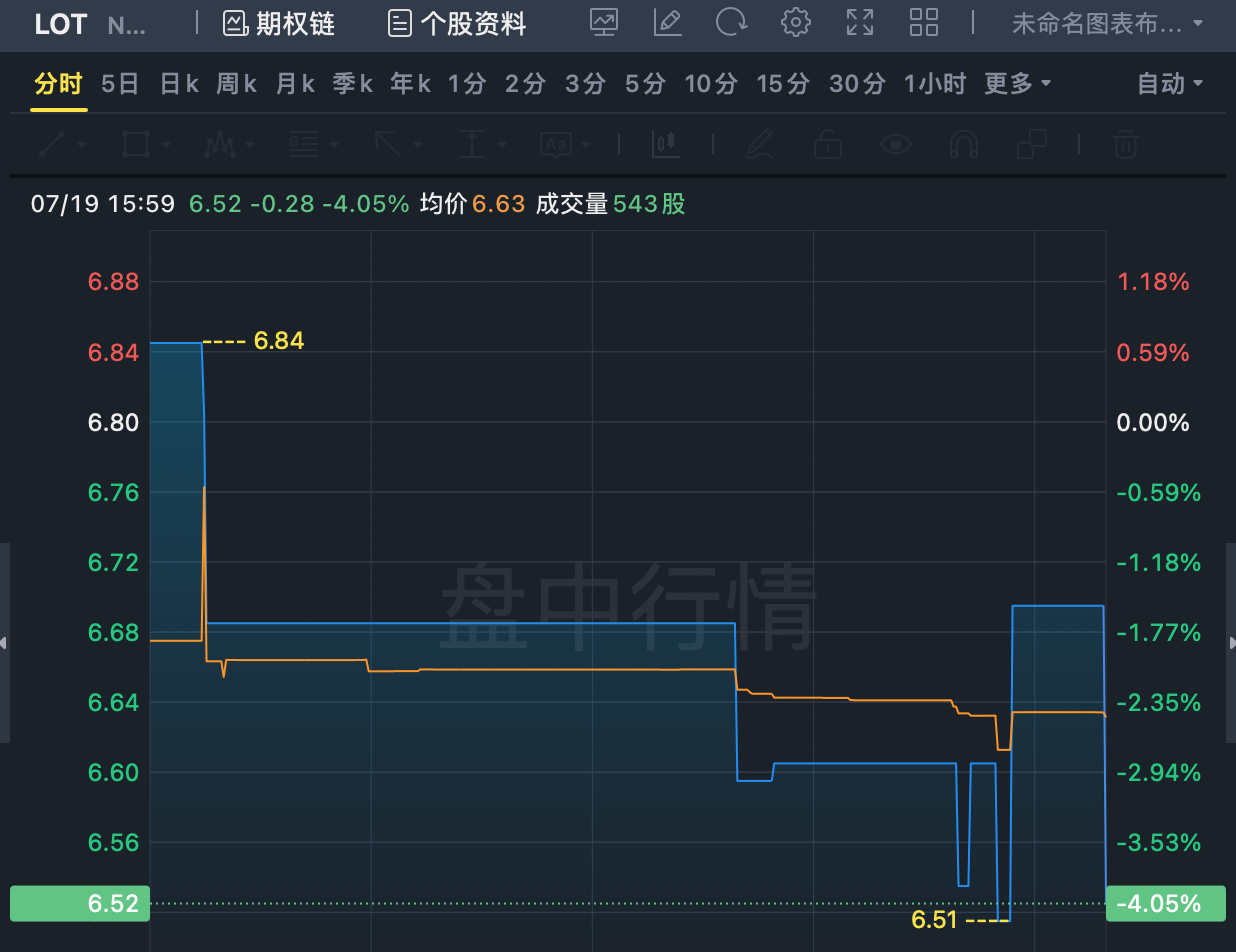Click the 6.84 high price label
Screen dimensions: 1236x952
(279, 341)
